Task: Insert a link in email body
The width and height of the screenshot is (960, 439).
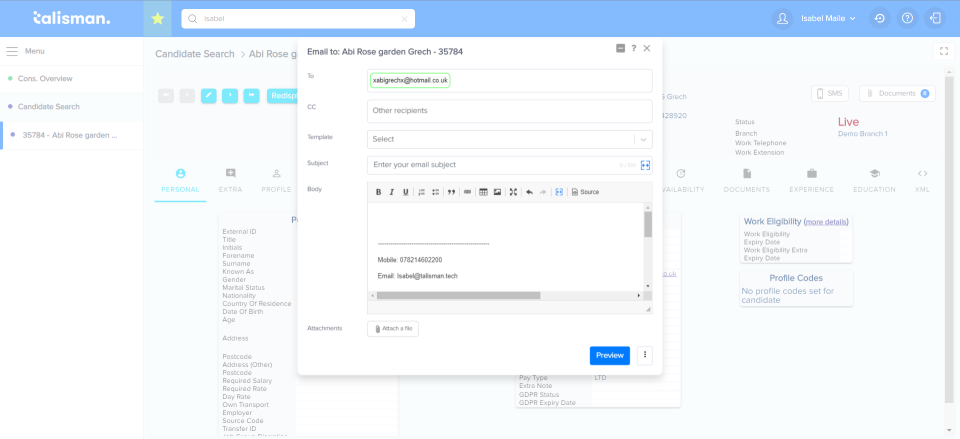Action: click(467, 192)
